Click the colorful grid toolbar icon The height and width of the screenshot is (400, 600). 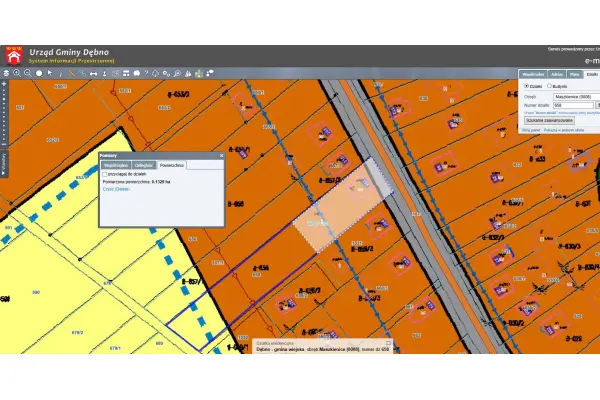[199, 73]
